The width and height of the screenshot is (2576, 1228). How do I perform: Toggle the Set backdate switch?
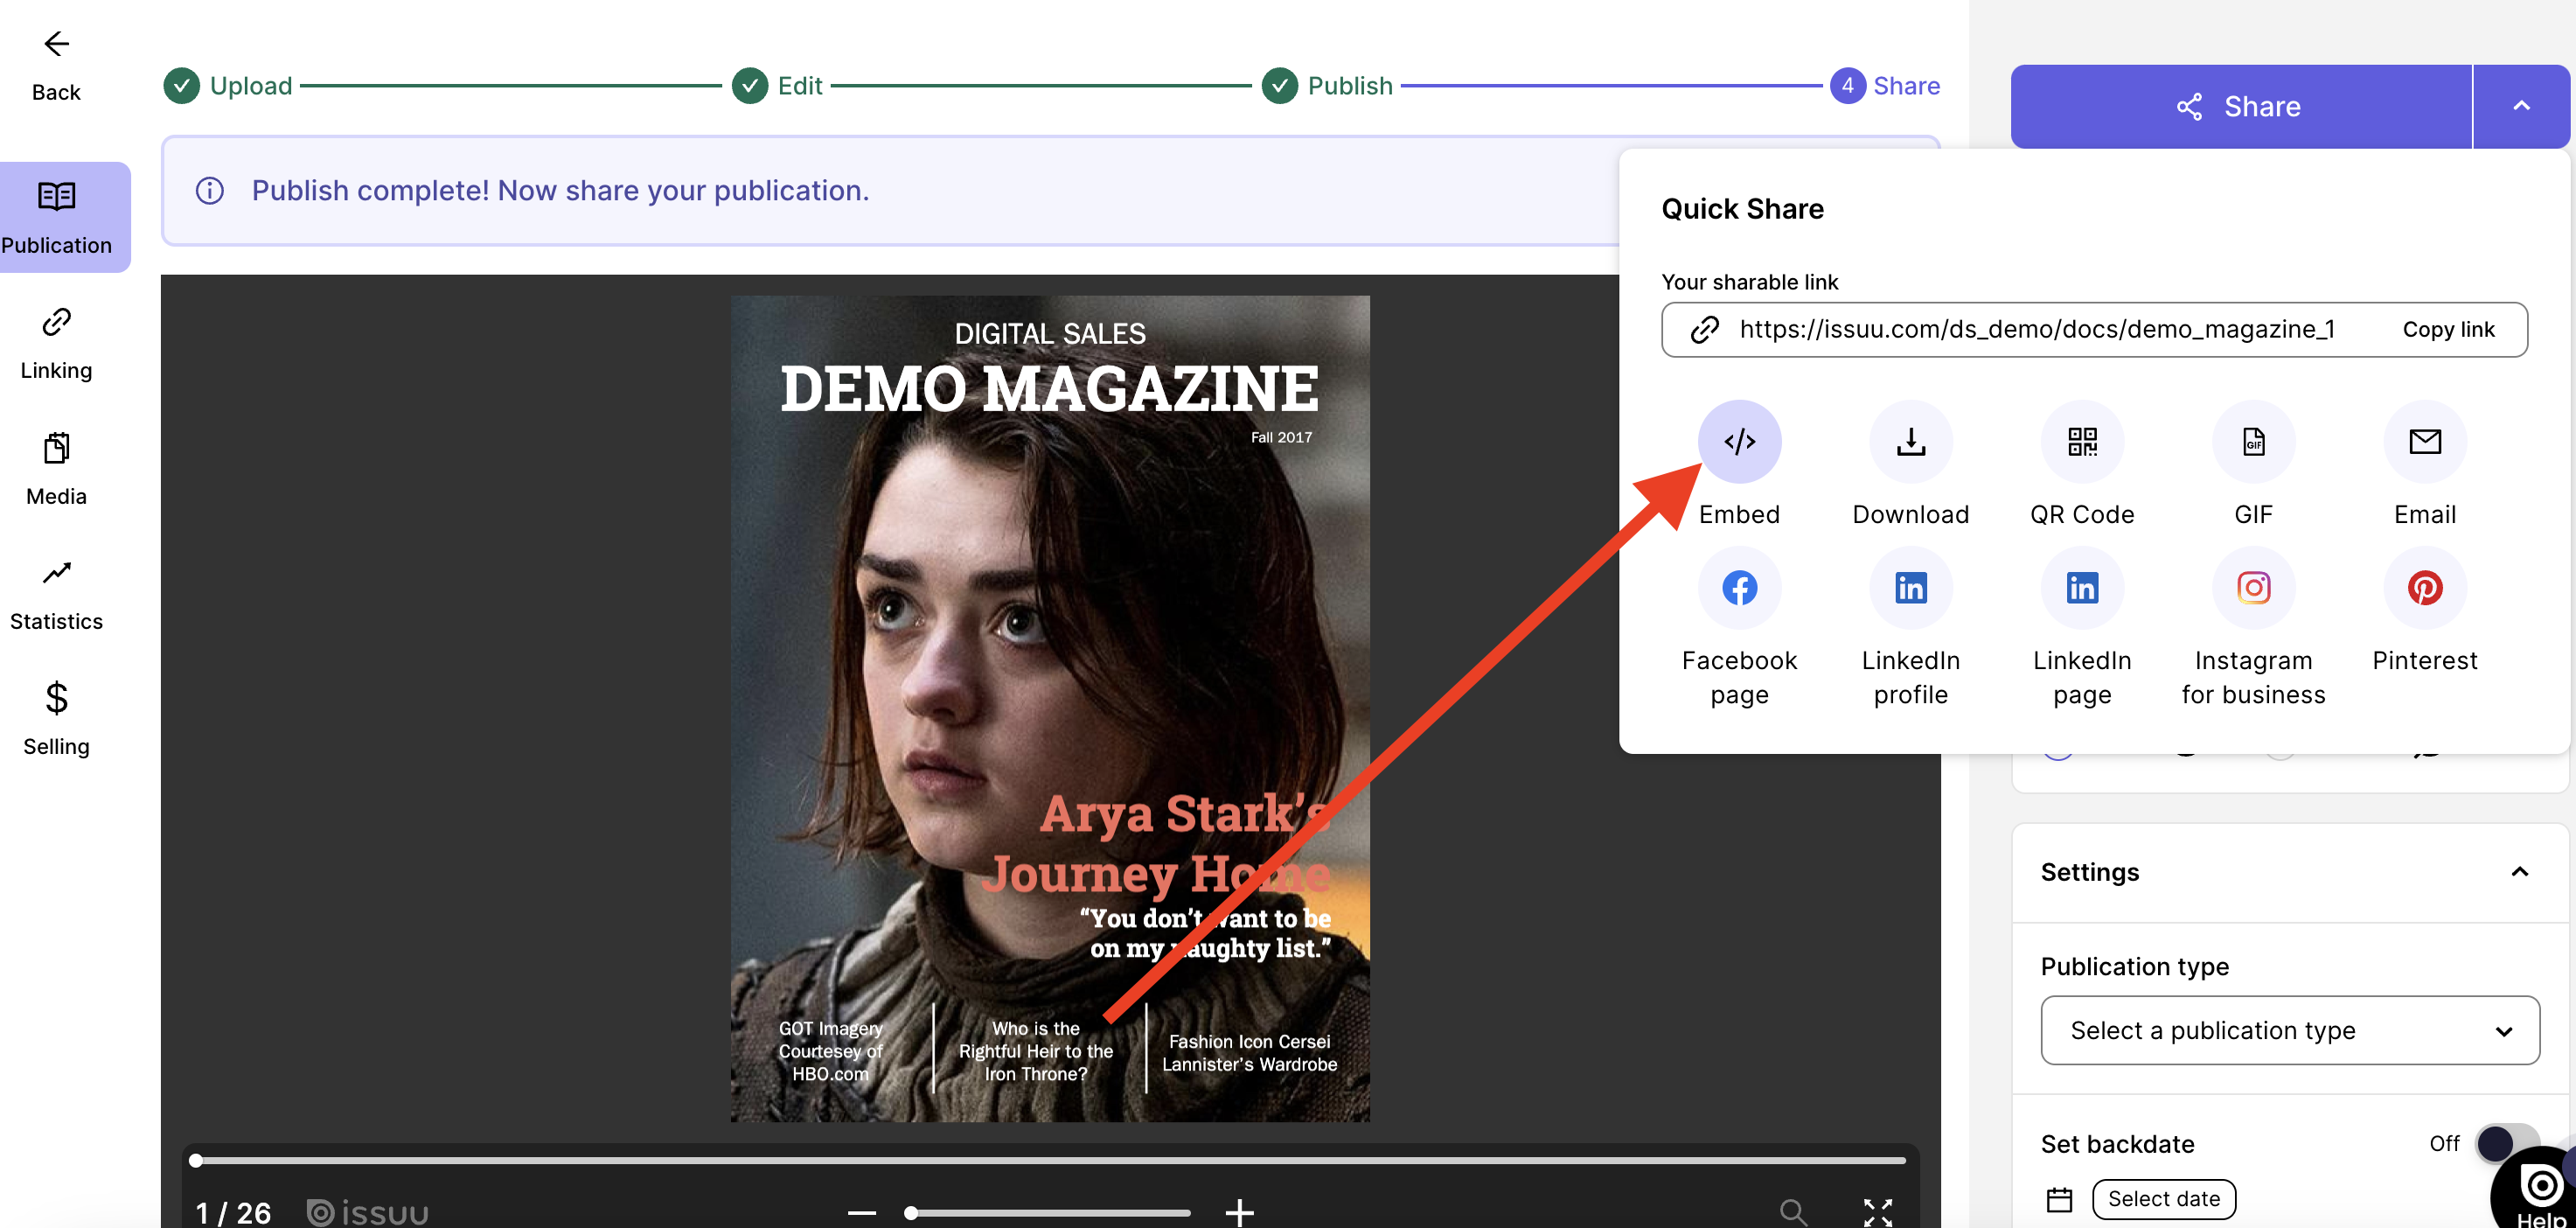[2506, 1142]
